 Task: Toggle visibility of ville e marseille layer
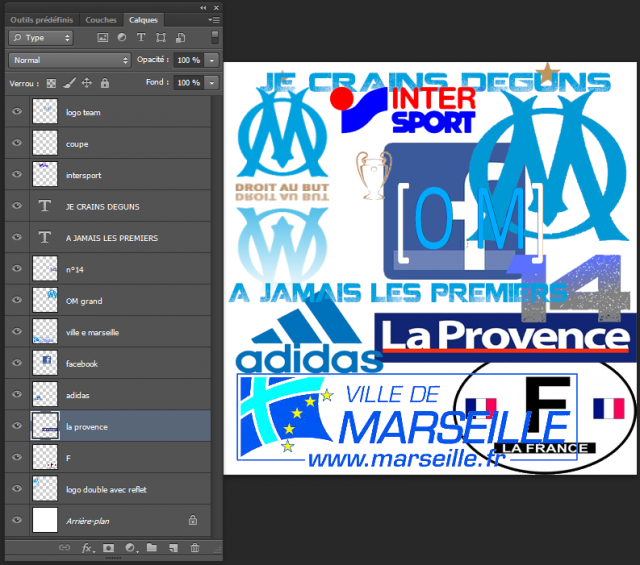(17, 331)
